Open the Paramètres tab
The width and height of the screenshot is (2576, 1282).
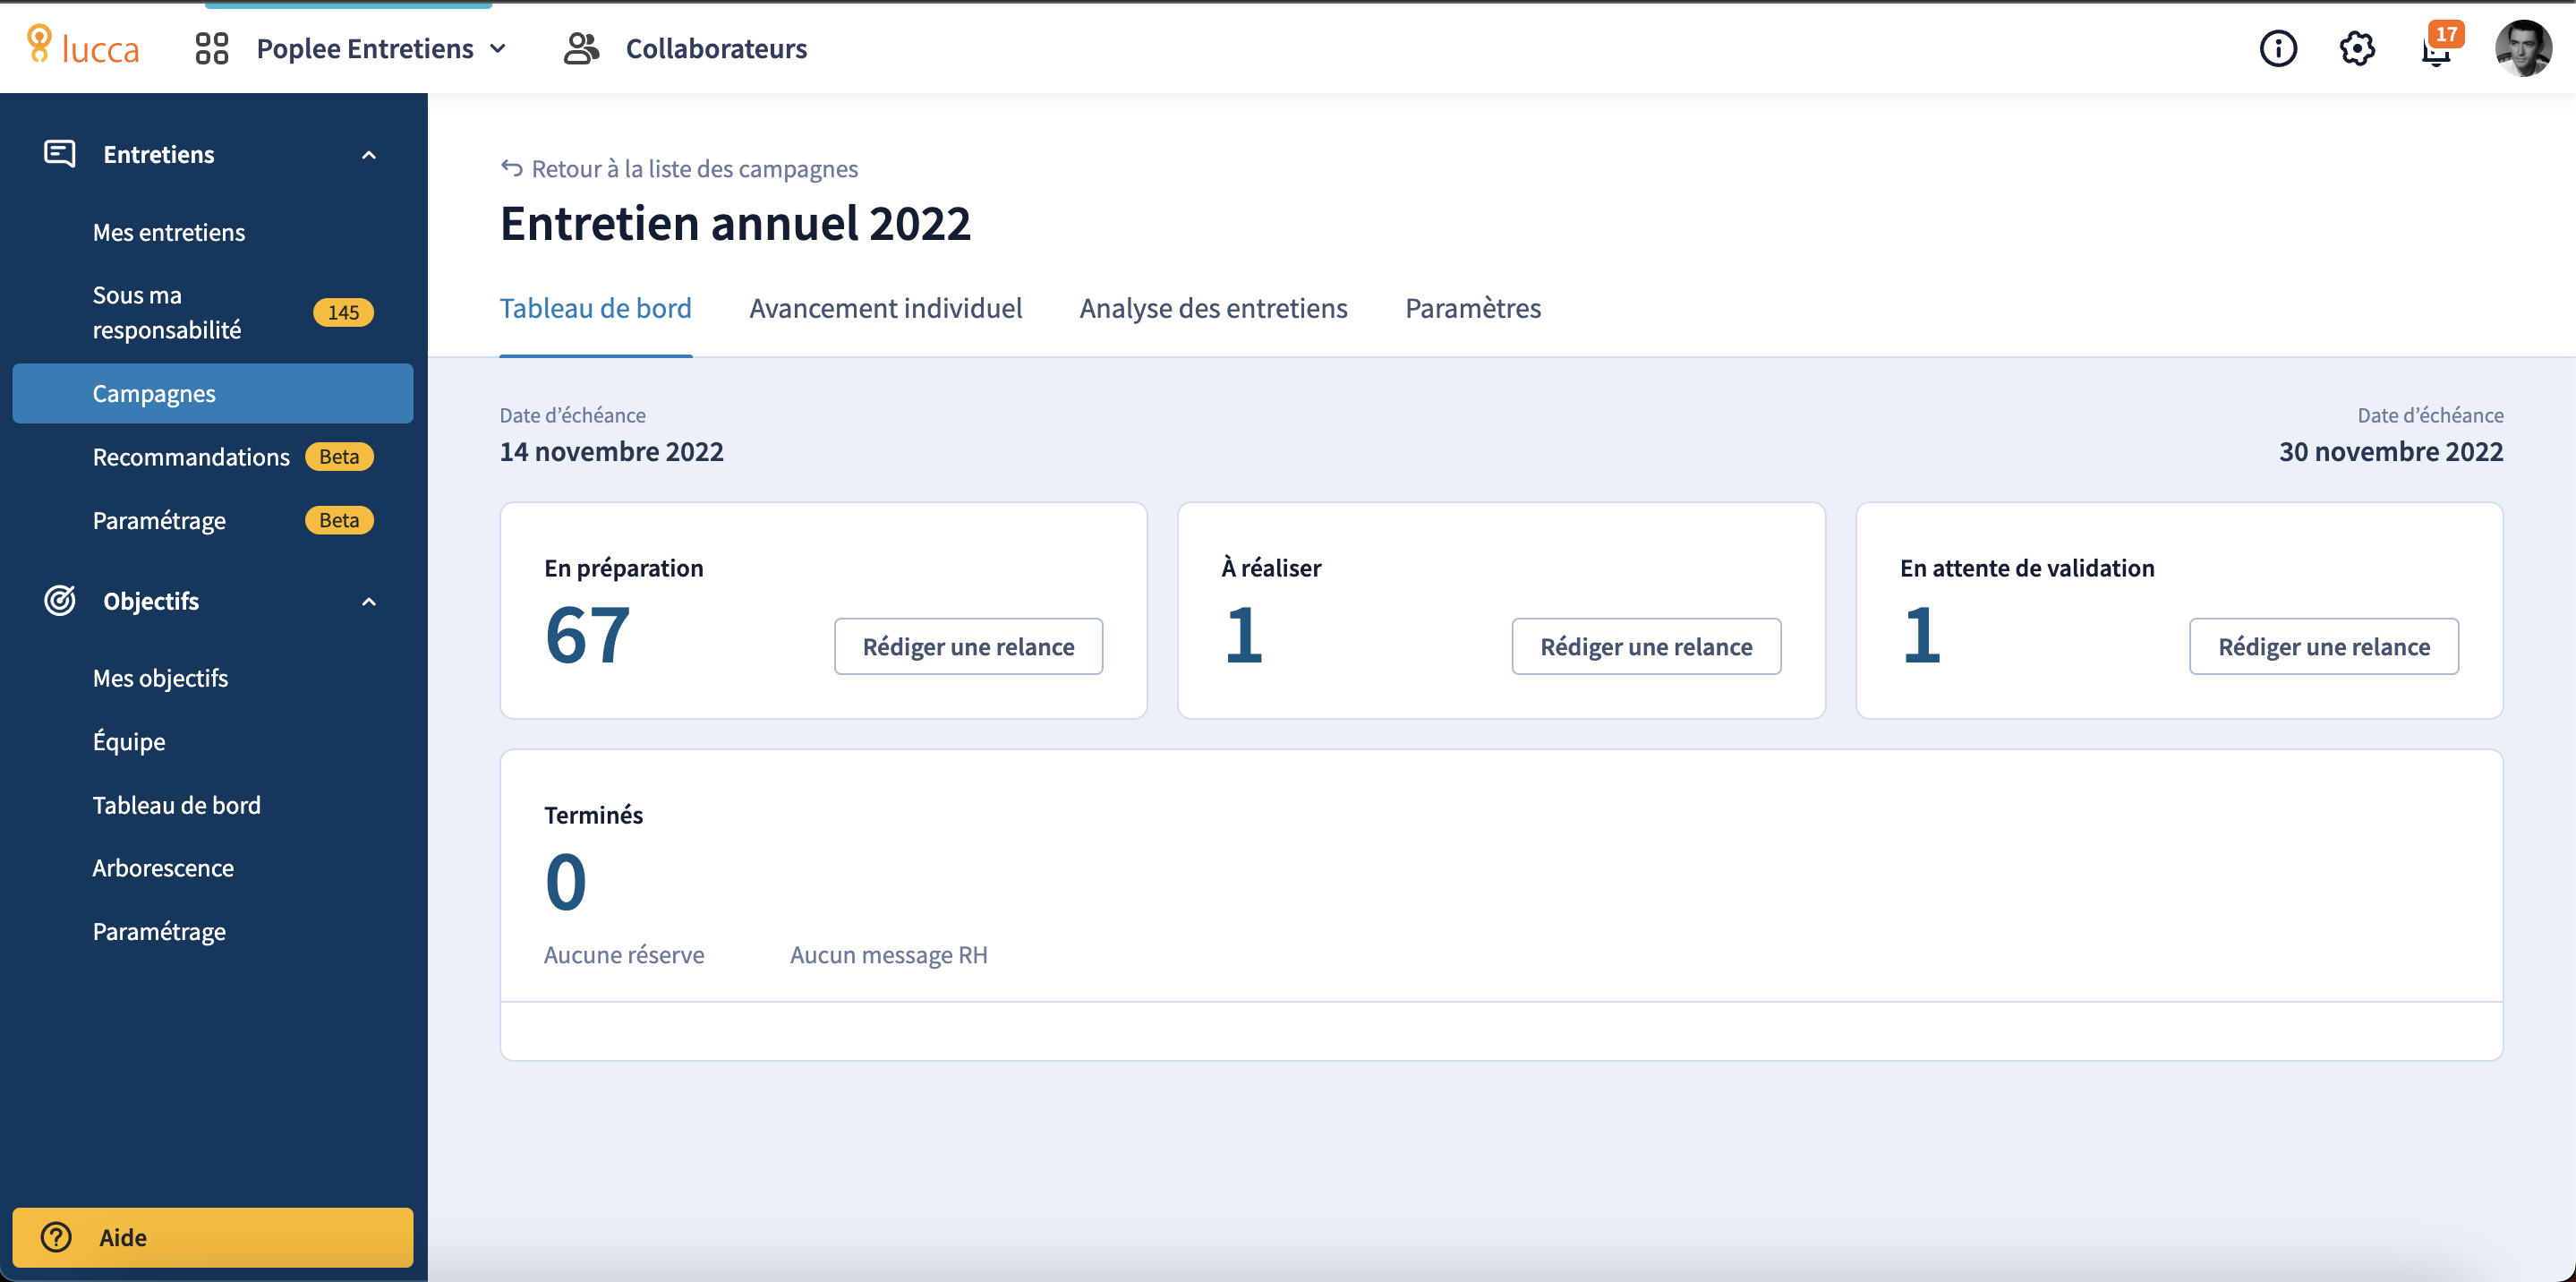1473,308
